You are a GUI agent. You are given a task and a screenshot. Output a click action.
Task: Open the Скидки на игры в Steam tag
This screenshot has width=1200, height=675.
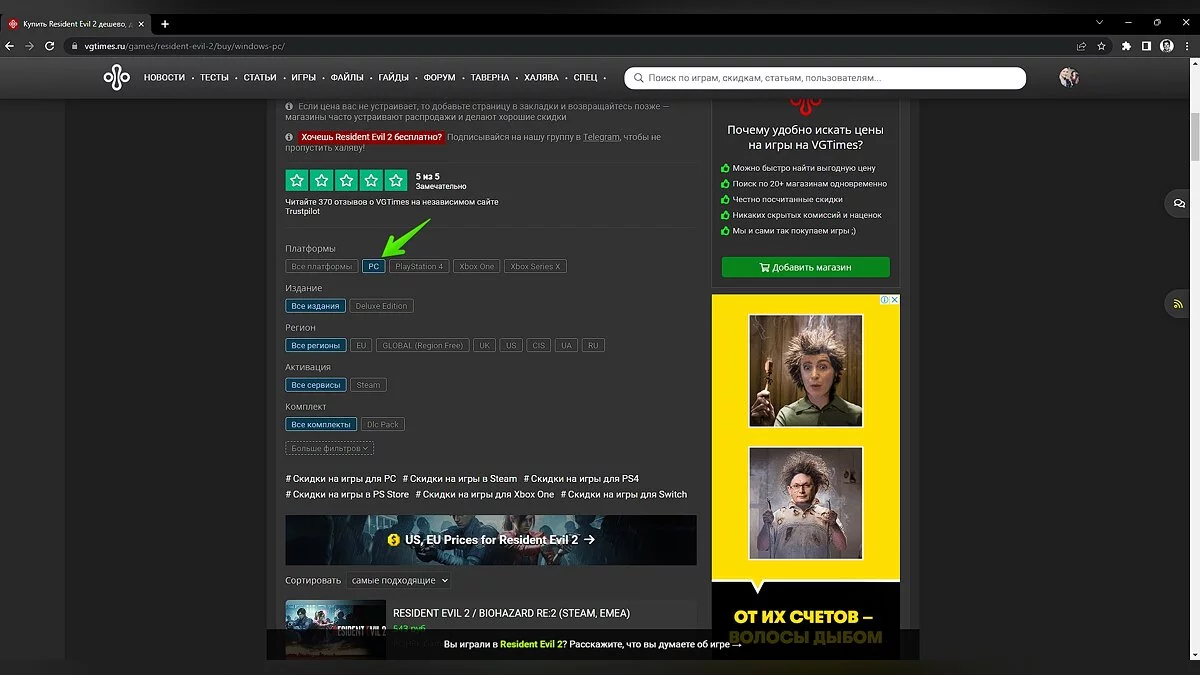coord(460,479)
